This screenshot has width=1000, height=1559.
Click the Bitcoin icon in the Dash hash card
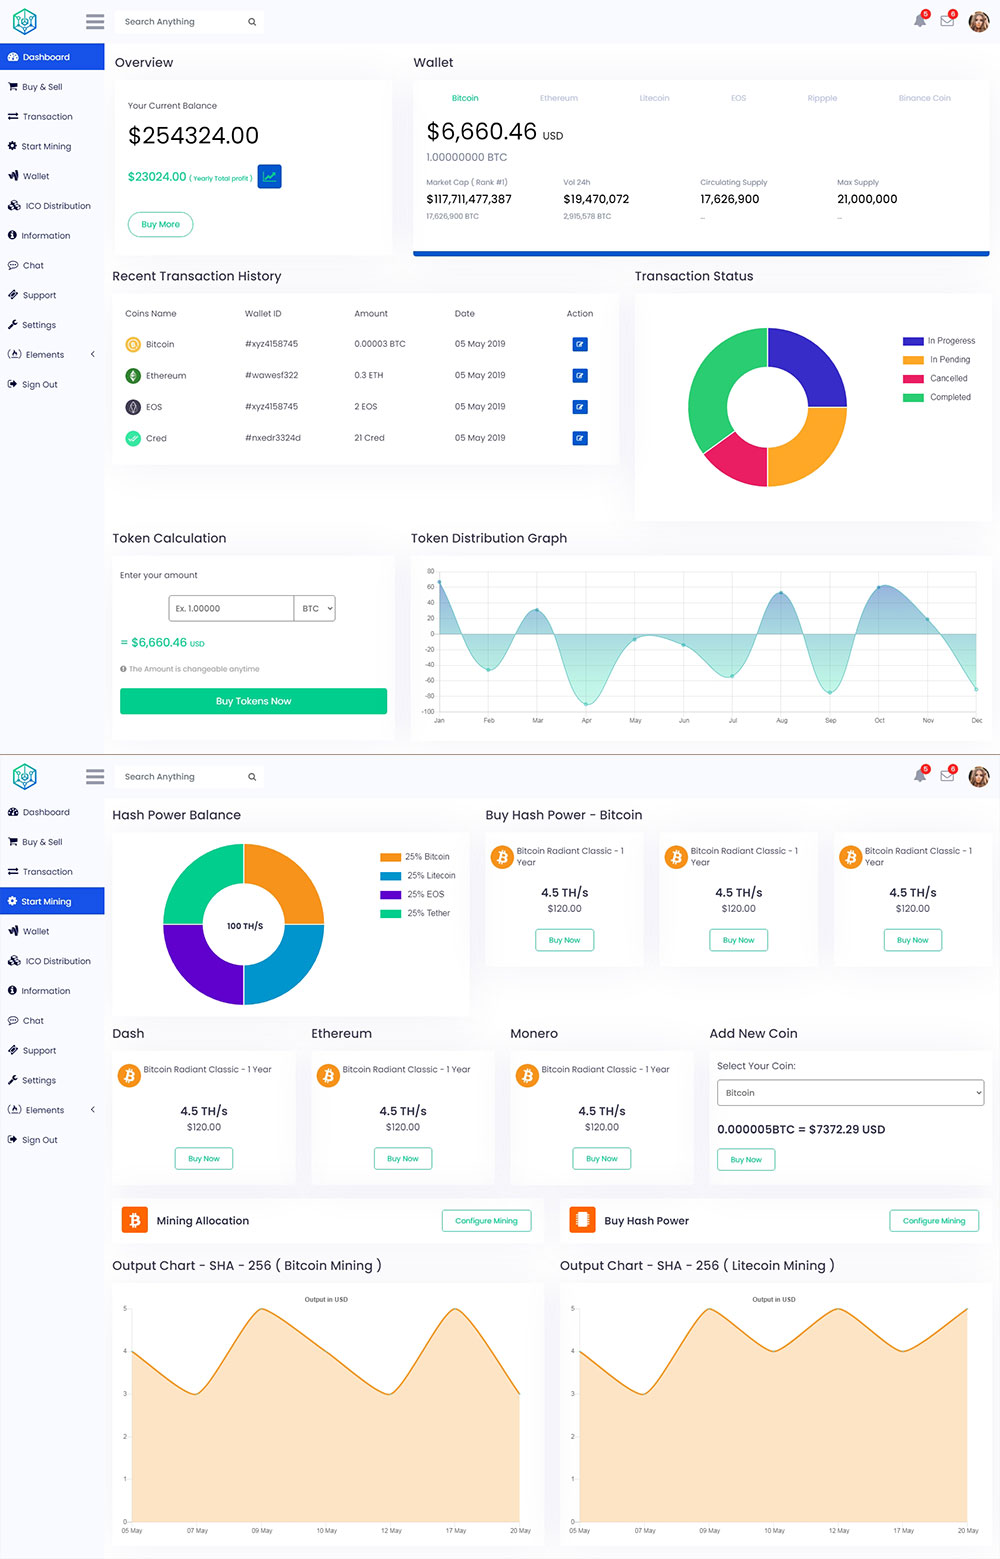pyautogui.click(x=129, y=1076)
